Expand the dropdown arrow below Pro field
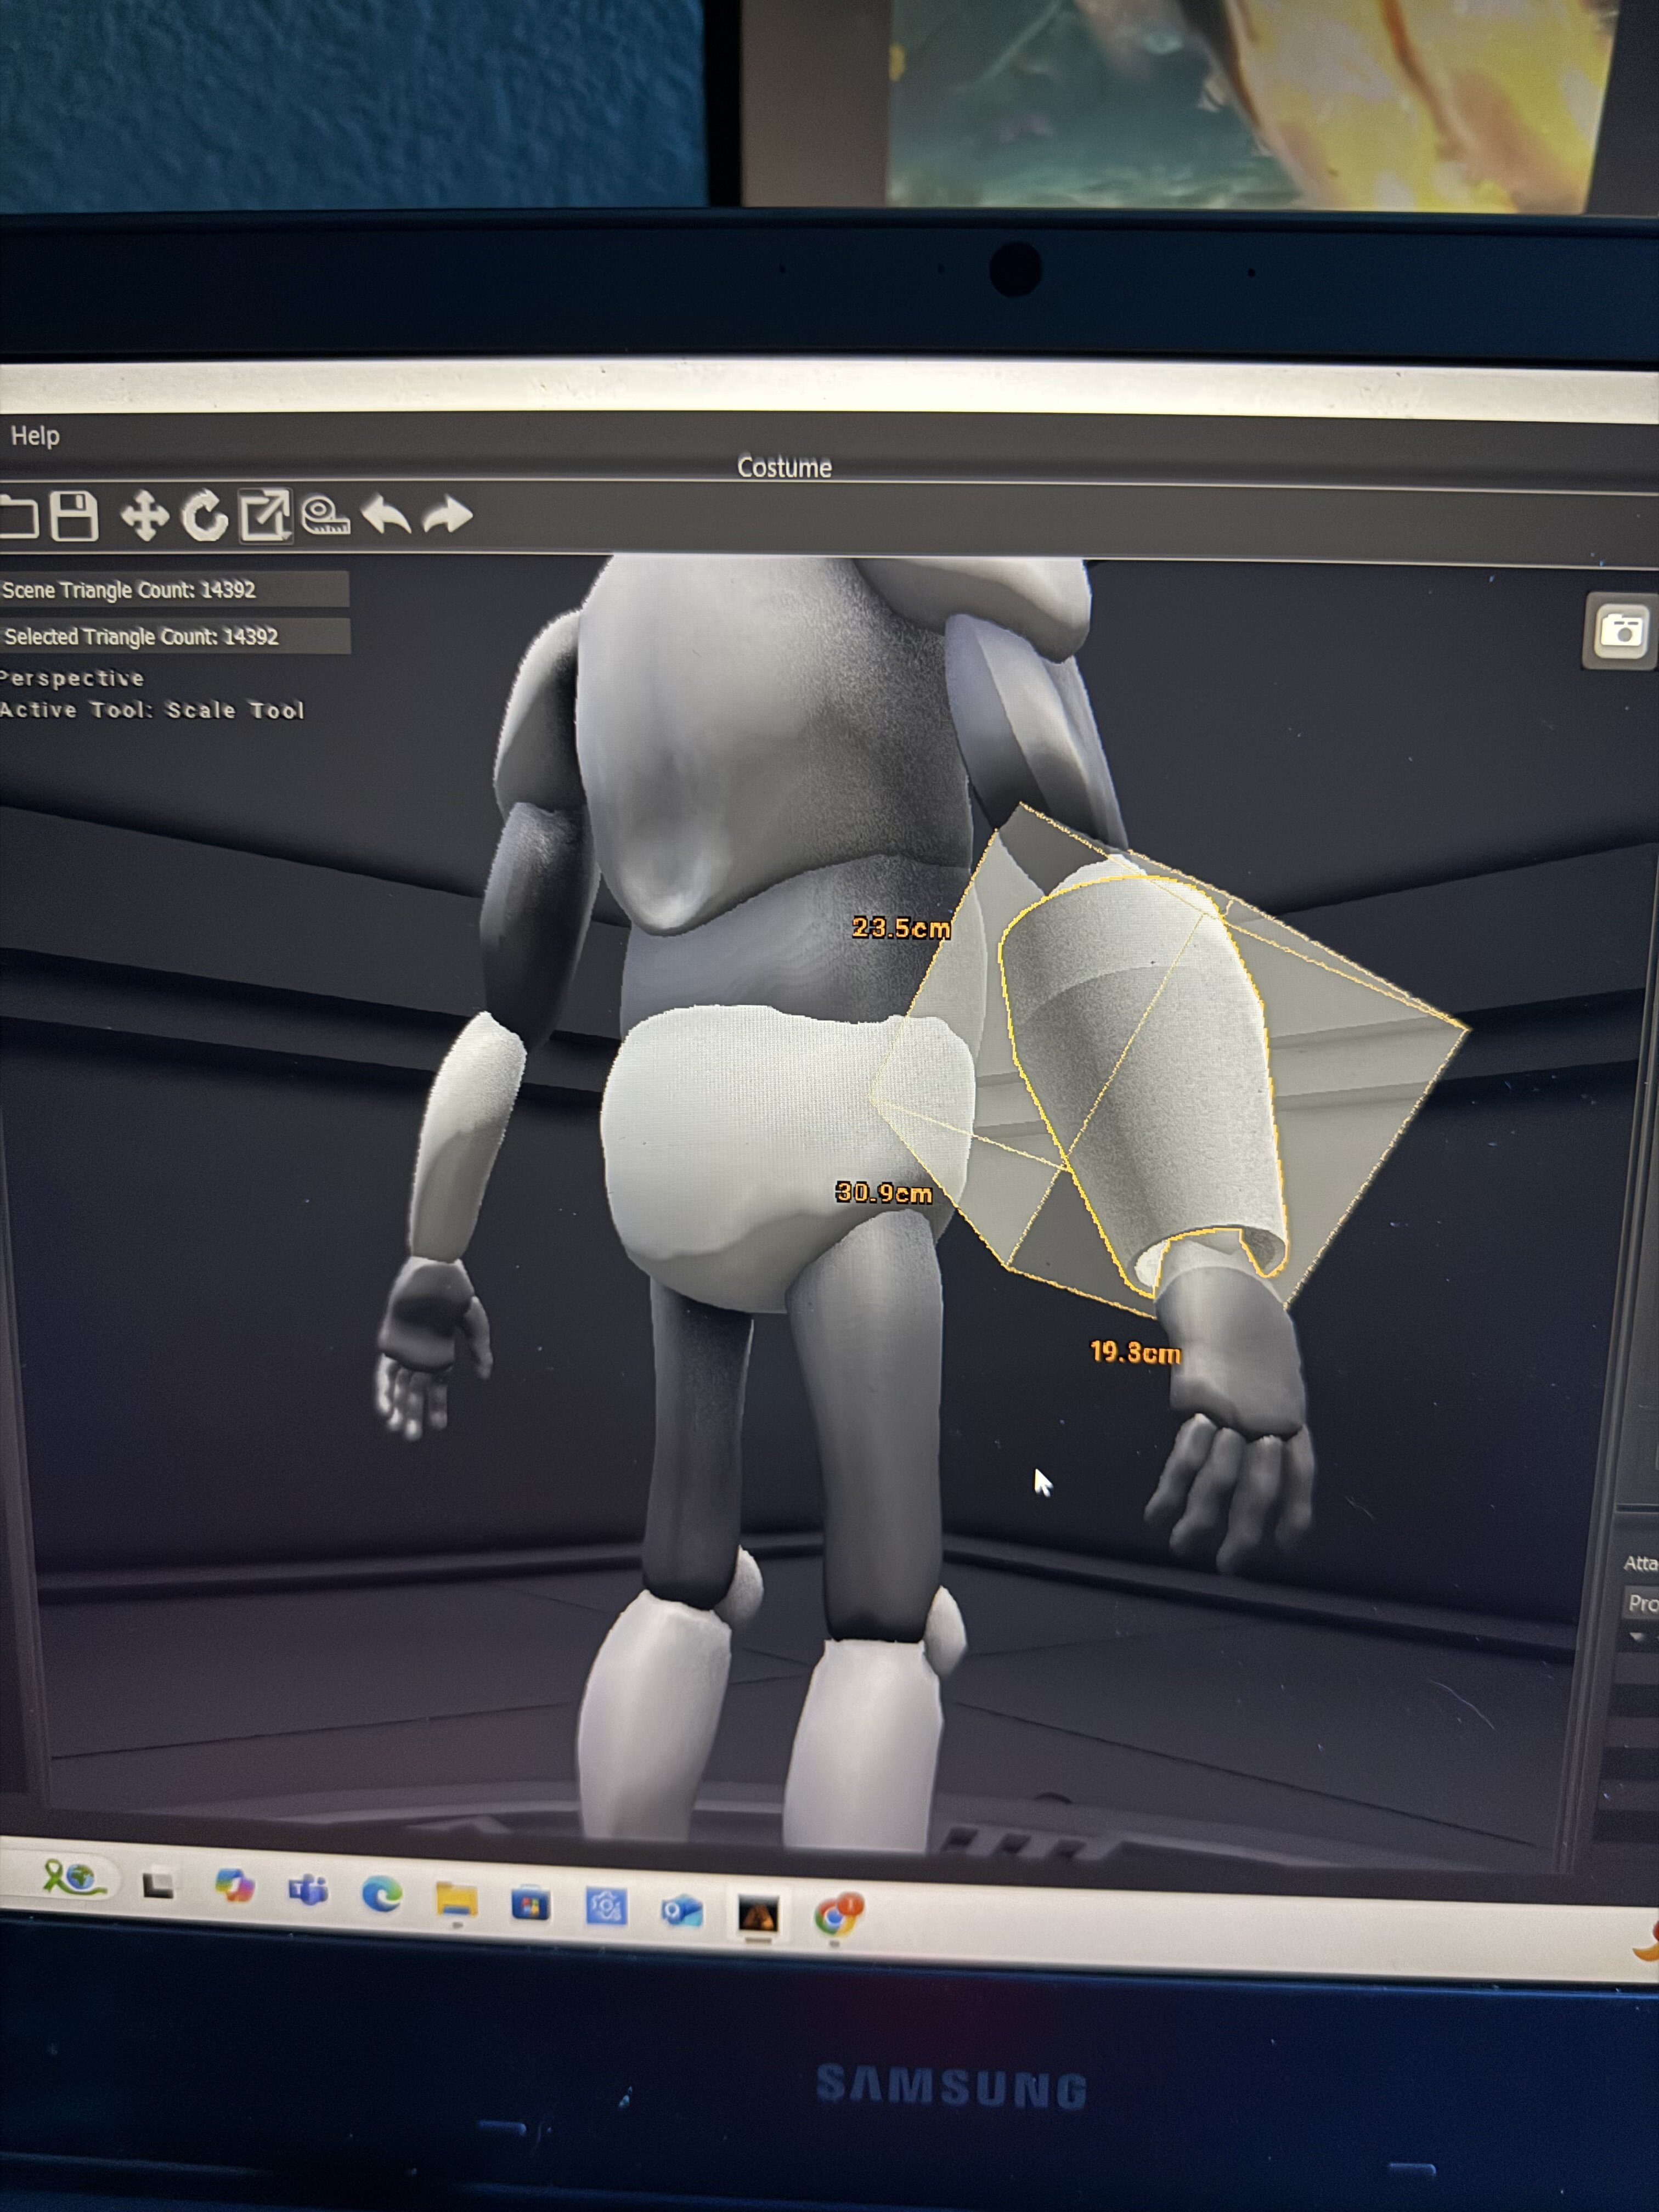The height and width of the screenshot is (2212, 1659). 1637,1637
